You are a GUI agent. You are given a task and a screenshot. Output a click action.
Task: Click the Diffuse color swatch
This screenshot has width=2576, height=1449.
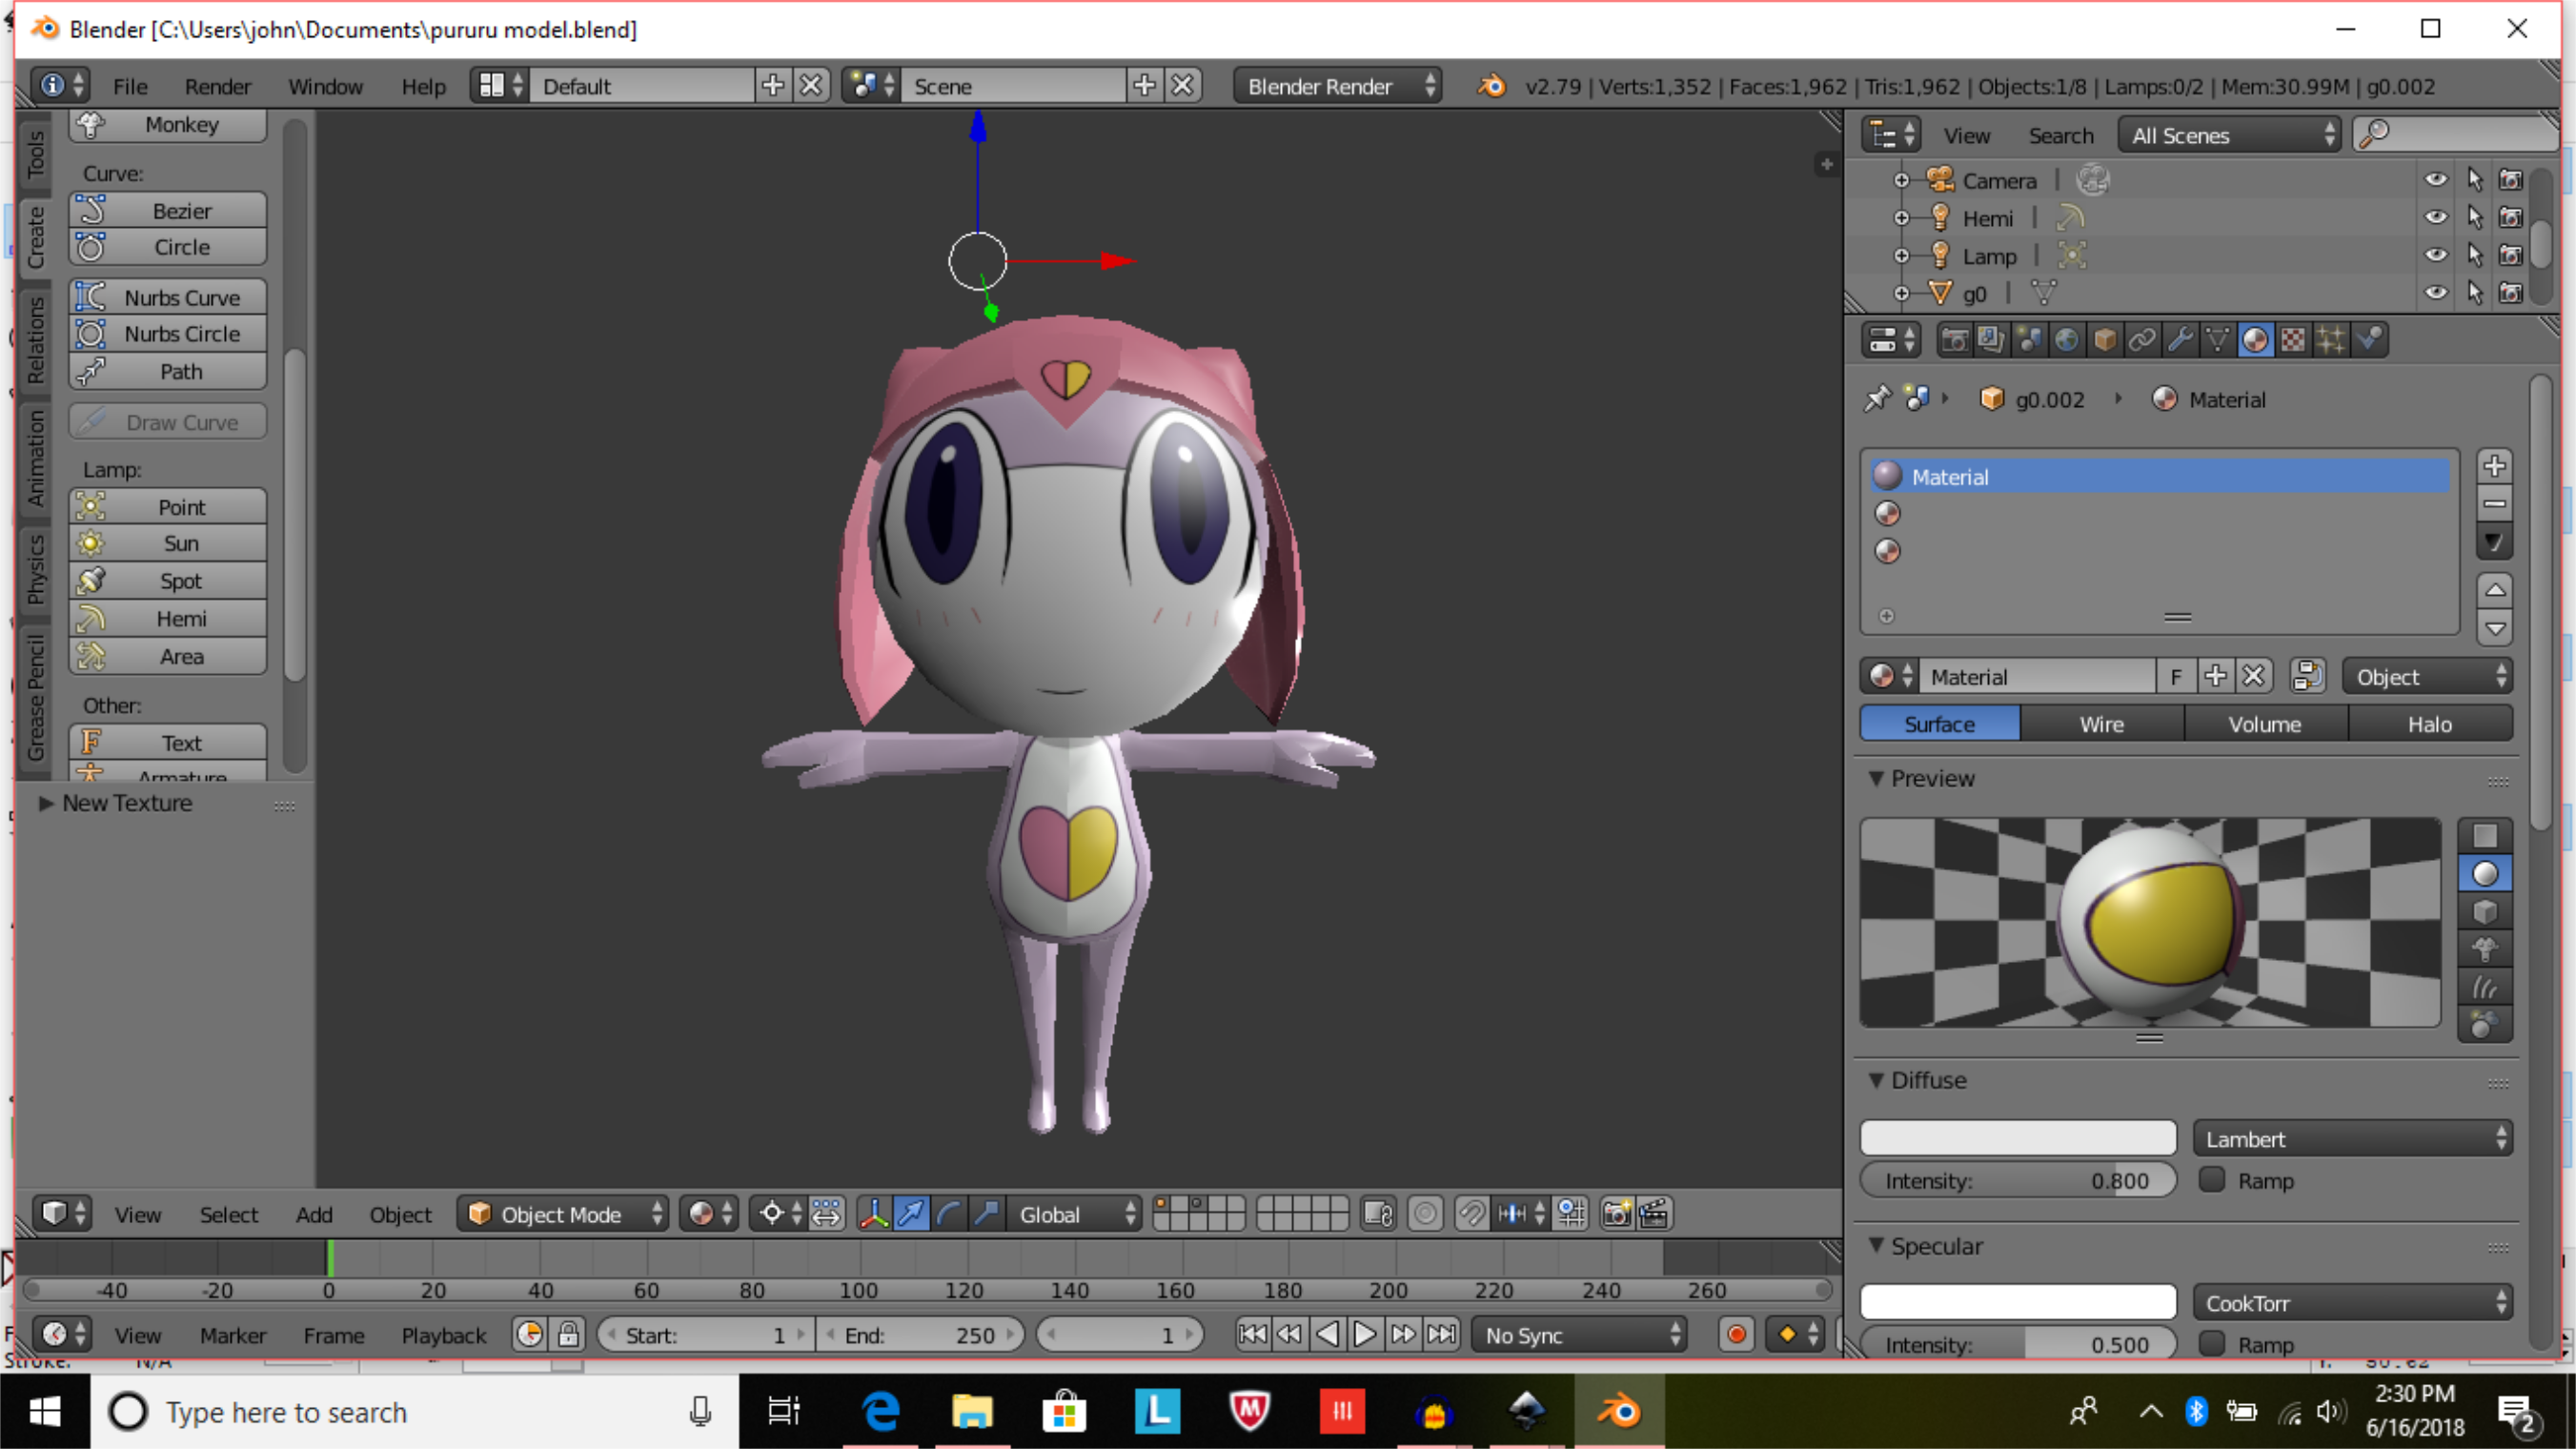click(x=2018, y=1138)
